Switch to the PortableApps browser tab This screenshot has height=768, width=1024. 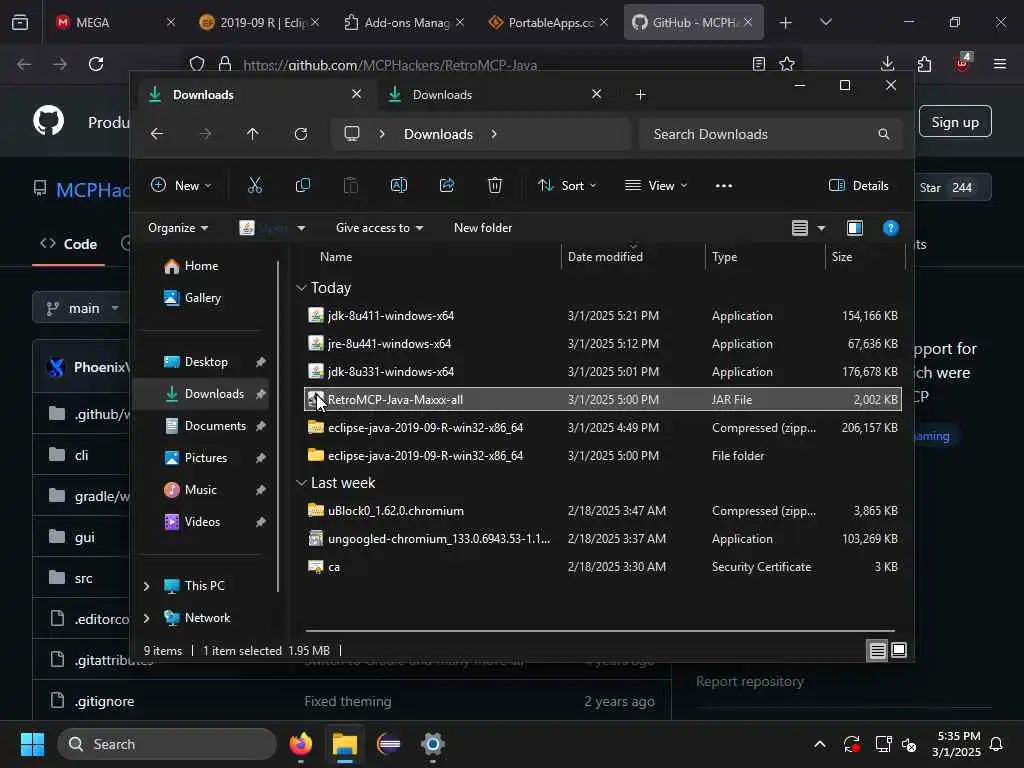[549, 22]
